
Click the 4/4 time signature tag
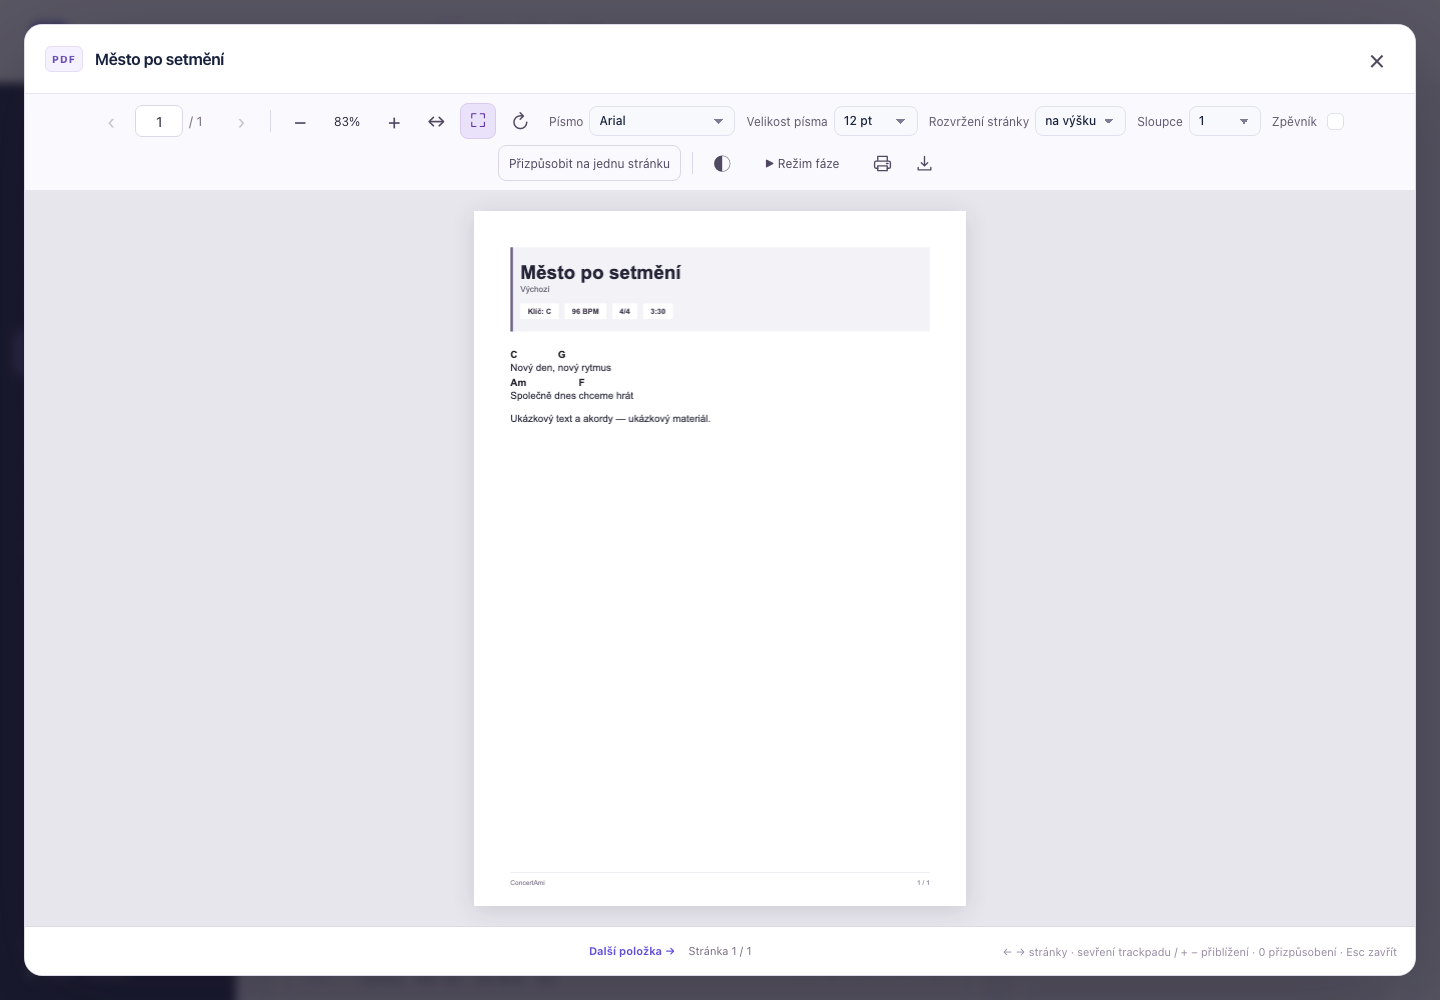coord(625,311)
